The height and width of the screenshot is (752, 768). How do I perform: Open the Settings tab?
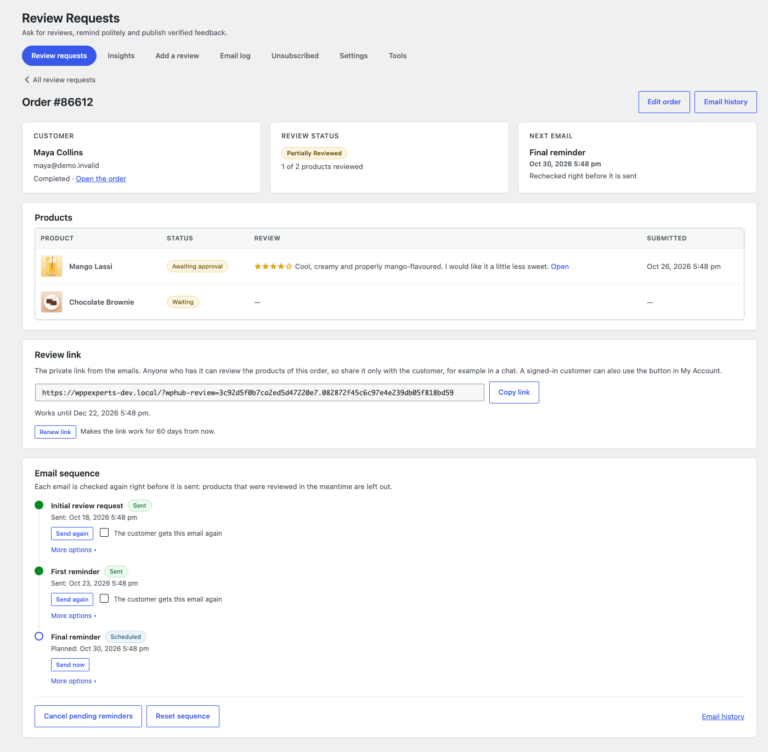pos(354,56)
